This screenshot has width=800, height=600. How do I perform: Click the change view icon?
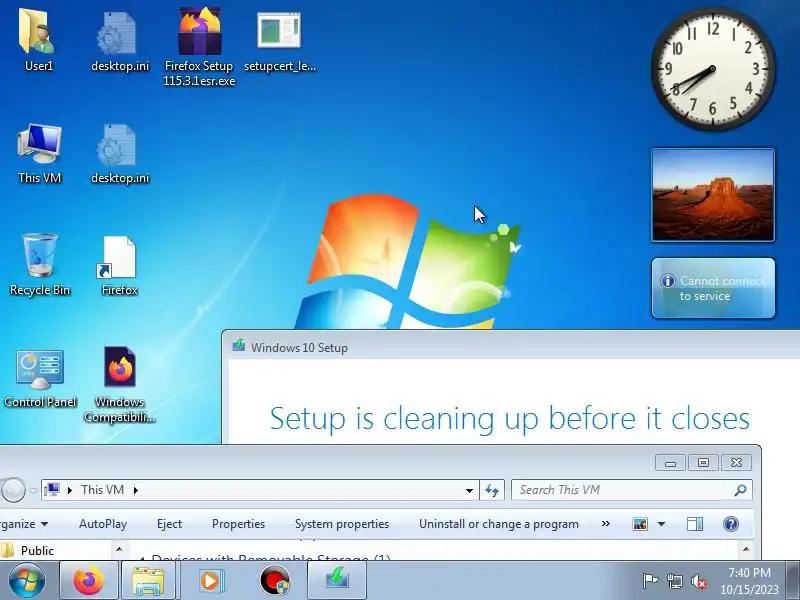(x=640, y=524)
